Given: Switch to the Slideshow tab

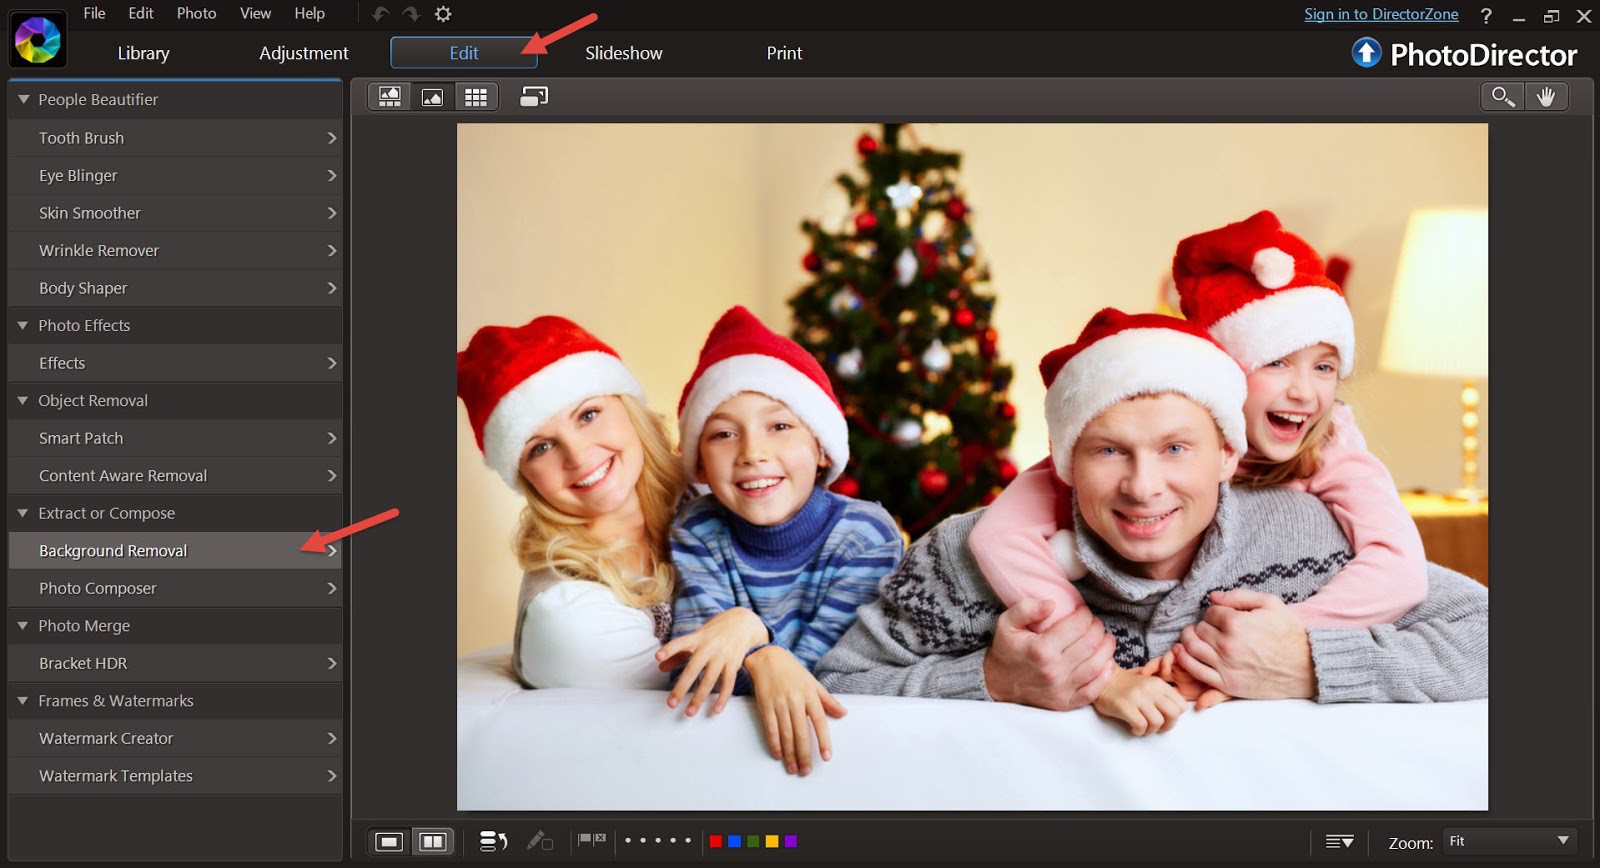Looking at the screenshot, I should coord(624,53).
